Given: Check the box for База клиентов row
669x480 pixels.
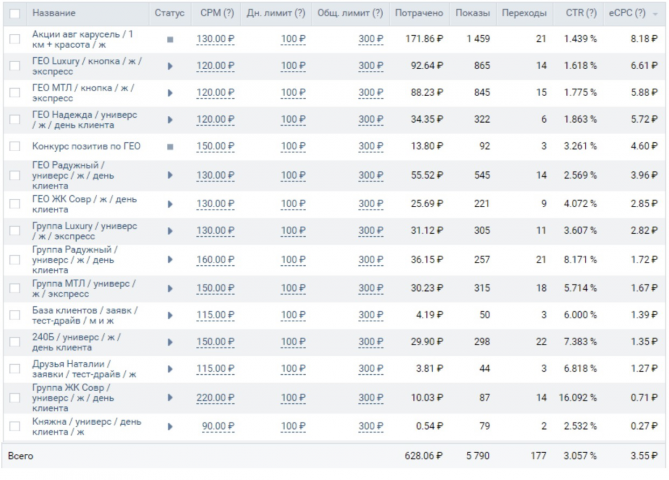Looking at the screenshot, I should [x=15, y=315].
